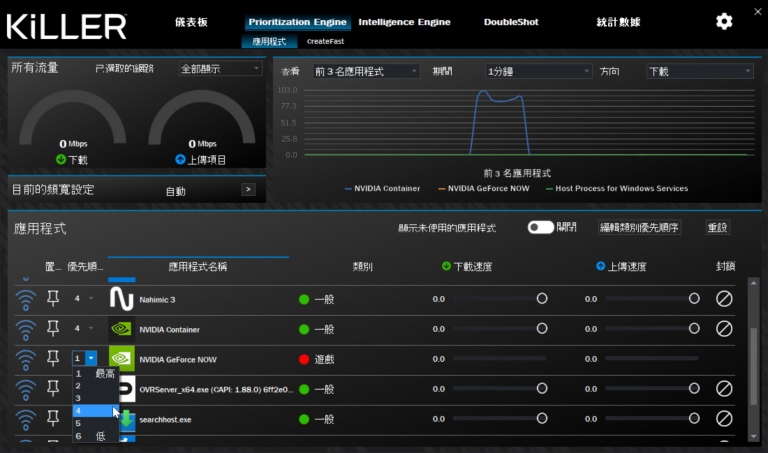The height and width of the screenshot is (453, 768).
Task: Pin the searchhost.exe application
Action: [53, 418]
